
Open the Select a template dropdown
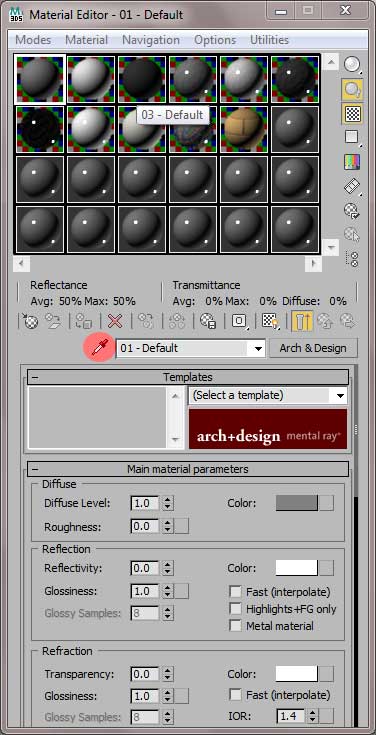tap(268, 395)
